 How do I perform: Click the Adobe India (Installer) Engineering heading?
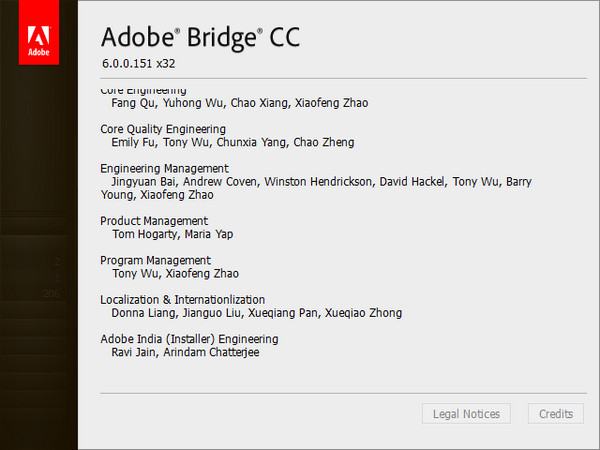189,339
